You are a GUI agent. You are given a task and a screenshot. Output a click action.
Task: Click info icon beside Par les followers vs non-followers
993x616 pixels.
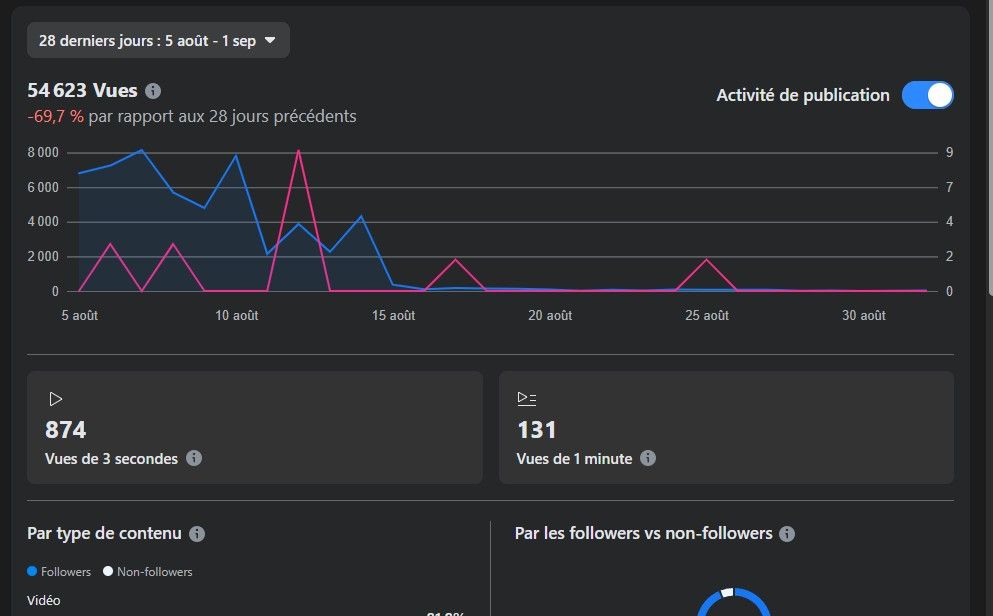point(787,534)
